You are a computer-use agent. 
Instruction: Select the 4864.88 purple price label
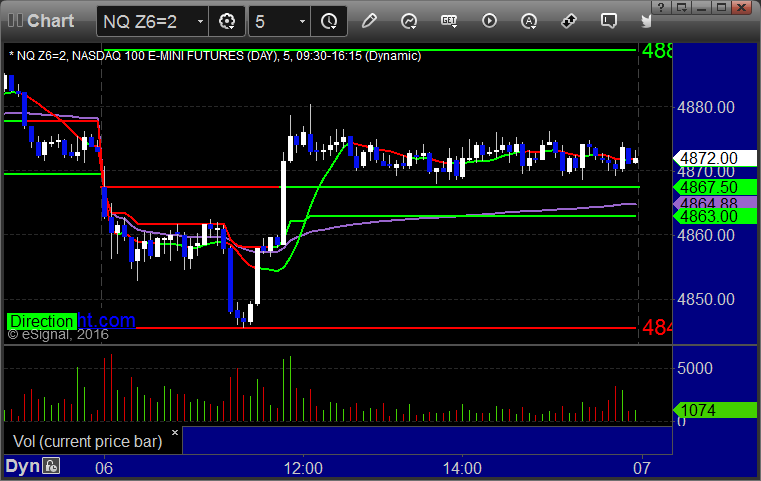point(715,202)
